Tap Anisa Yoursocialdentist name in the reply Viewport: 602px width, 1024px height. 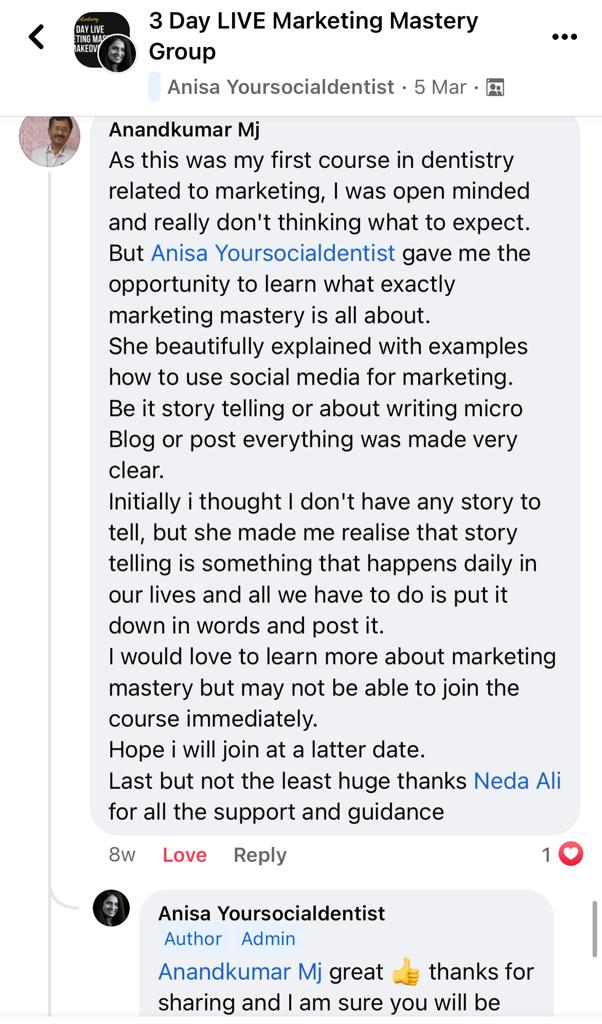tap(271, 913)
